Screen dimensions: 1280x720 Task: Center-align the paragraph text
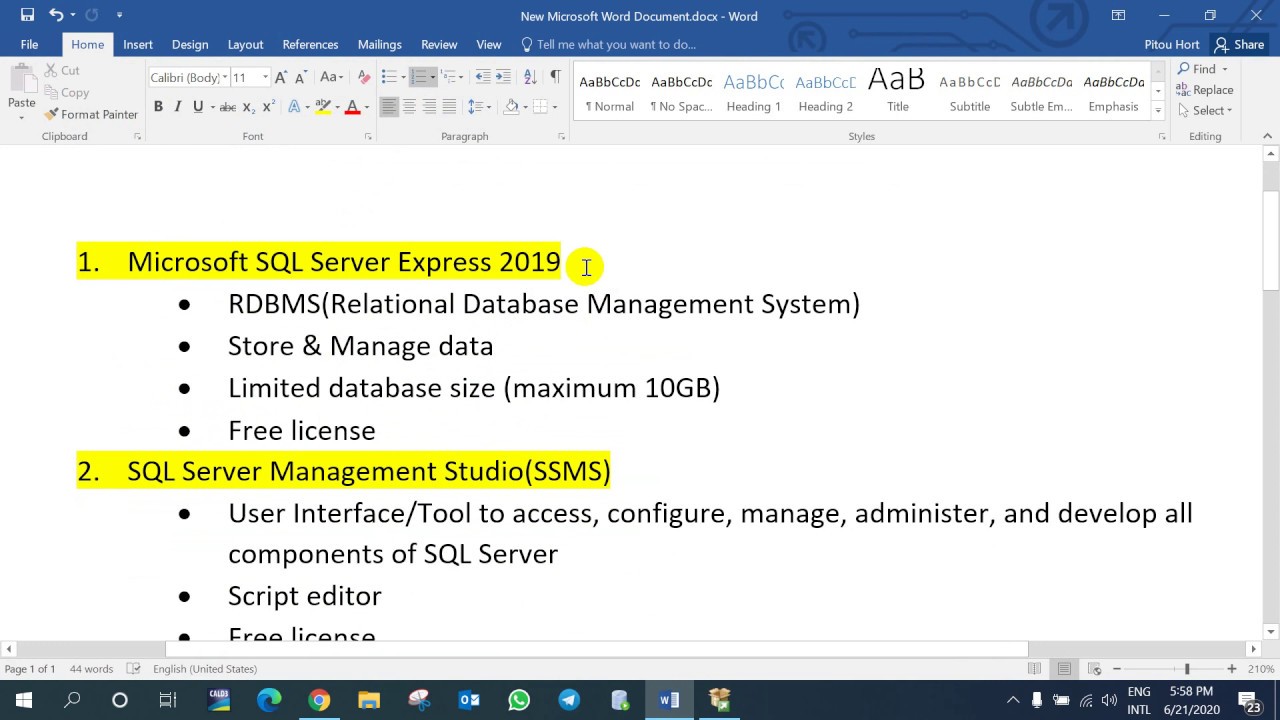pyautogui.click(x=409, y=107)
